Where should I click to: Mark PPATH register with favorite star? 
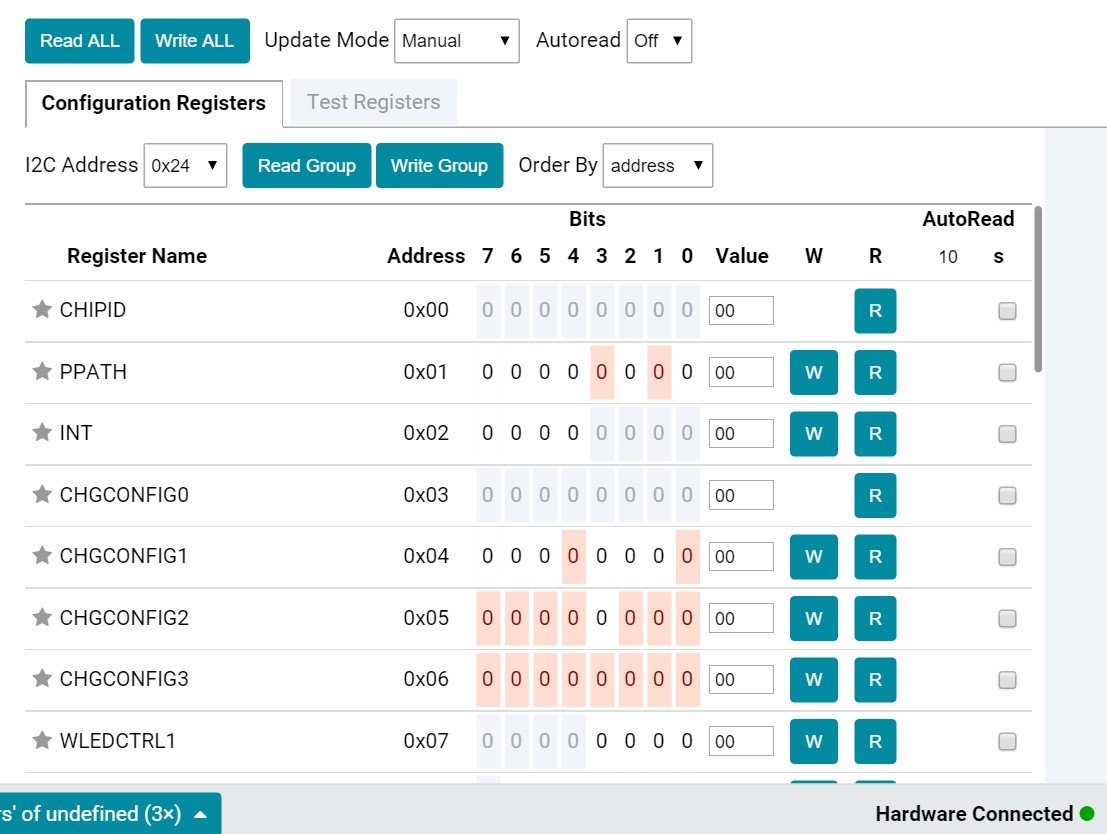tap(42, 372)
